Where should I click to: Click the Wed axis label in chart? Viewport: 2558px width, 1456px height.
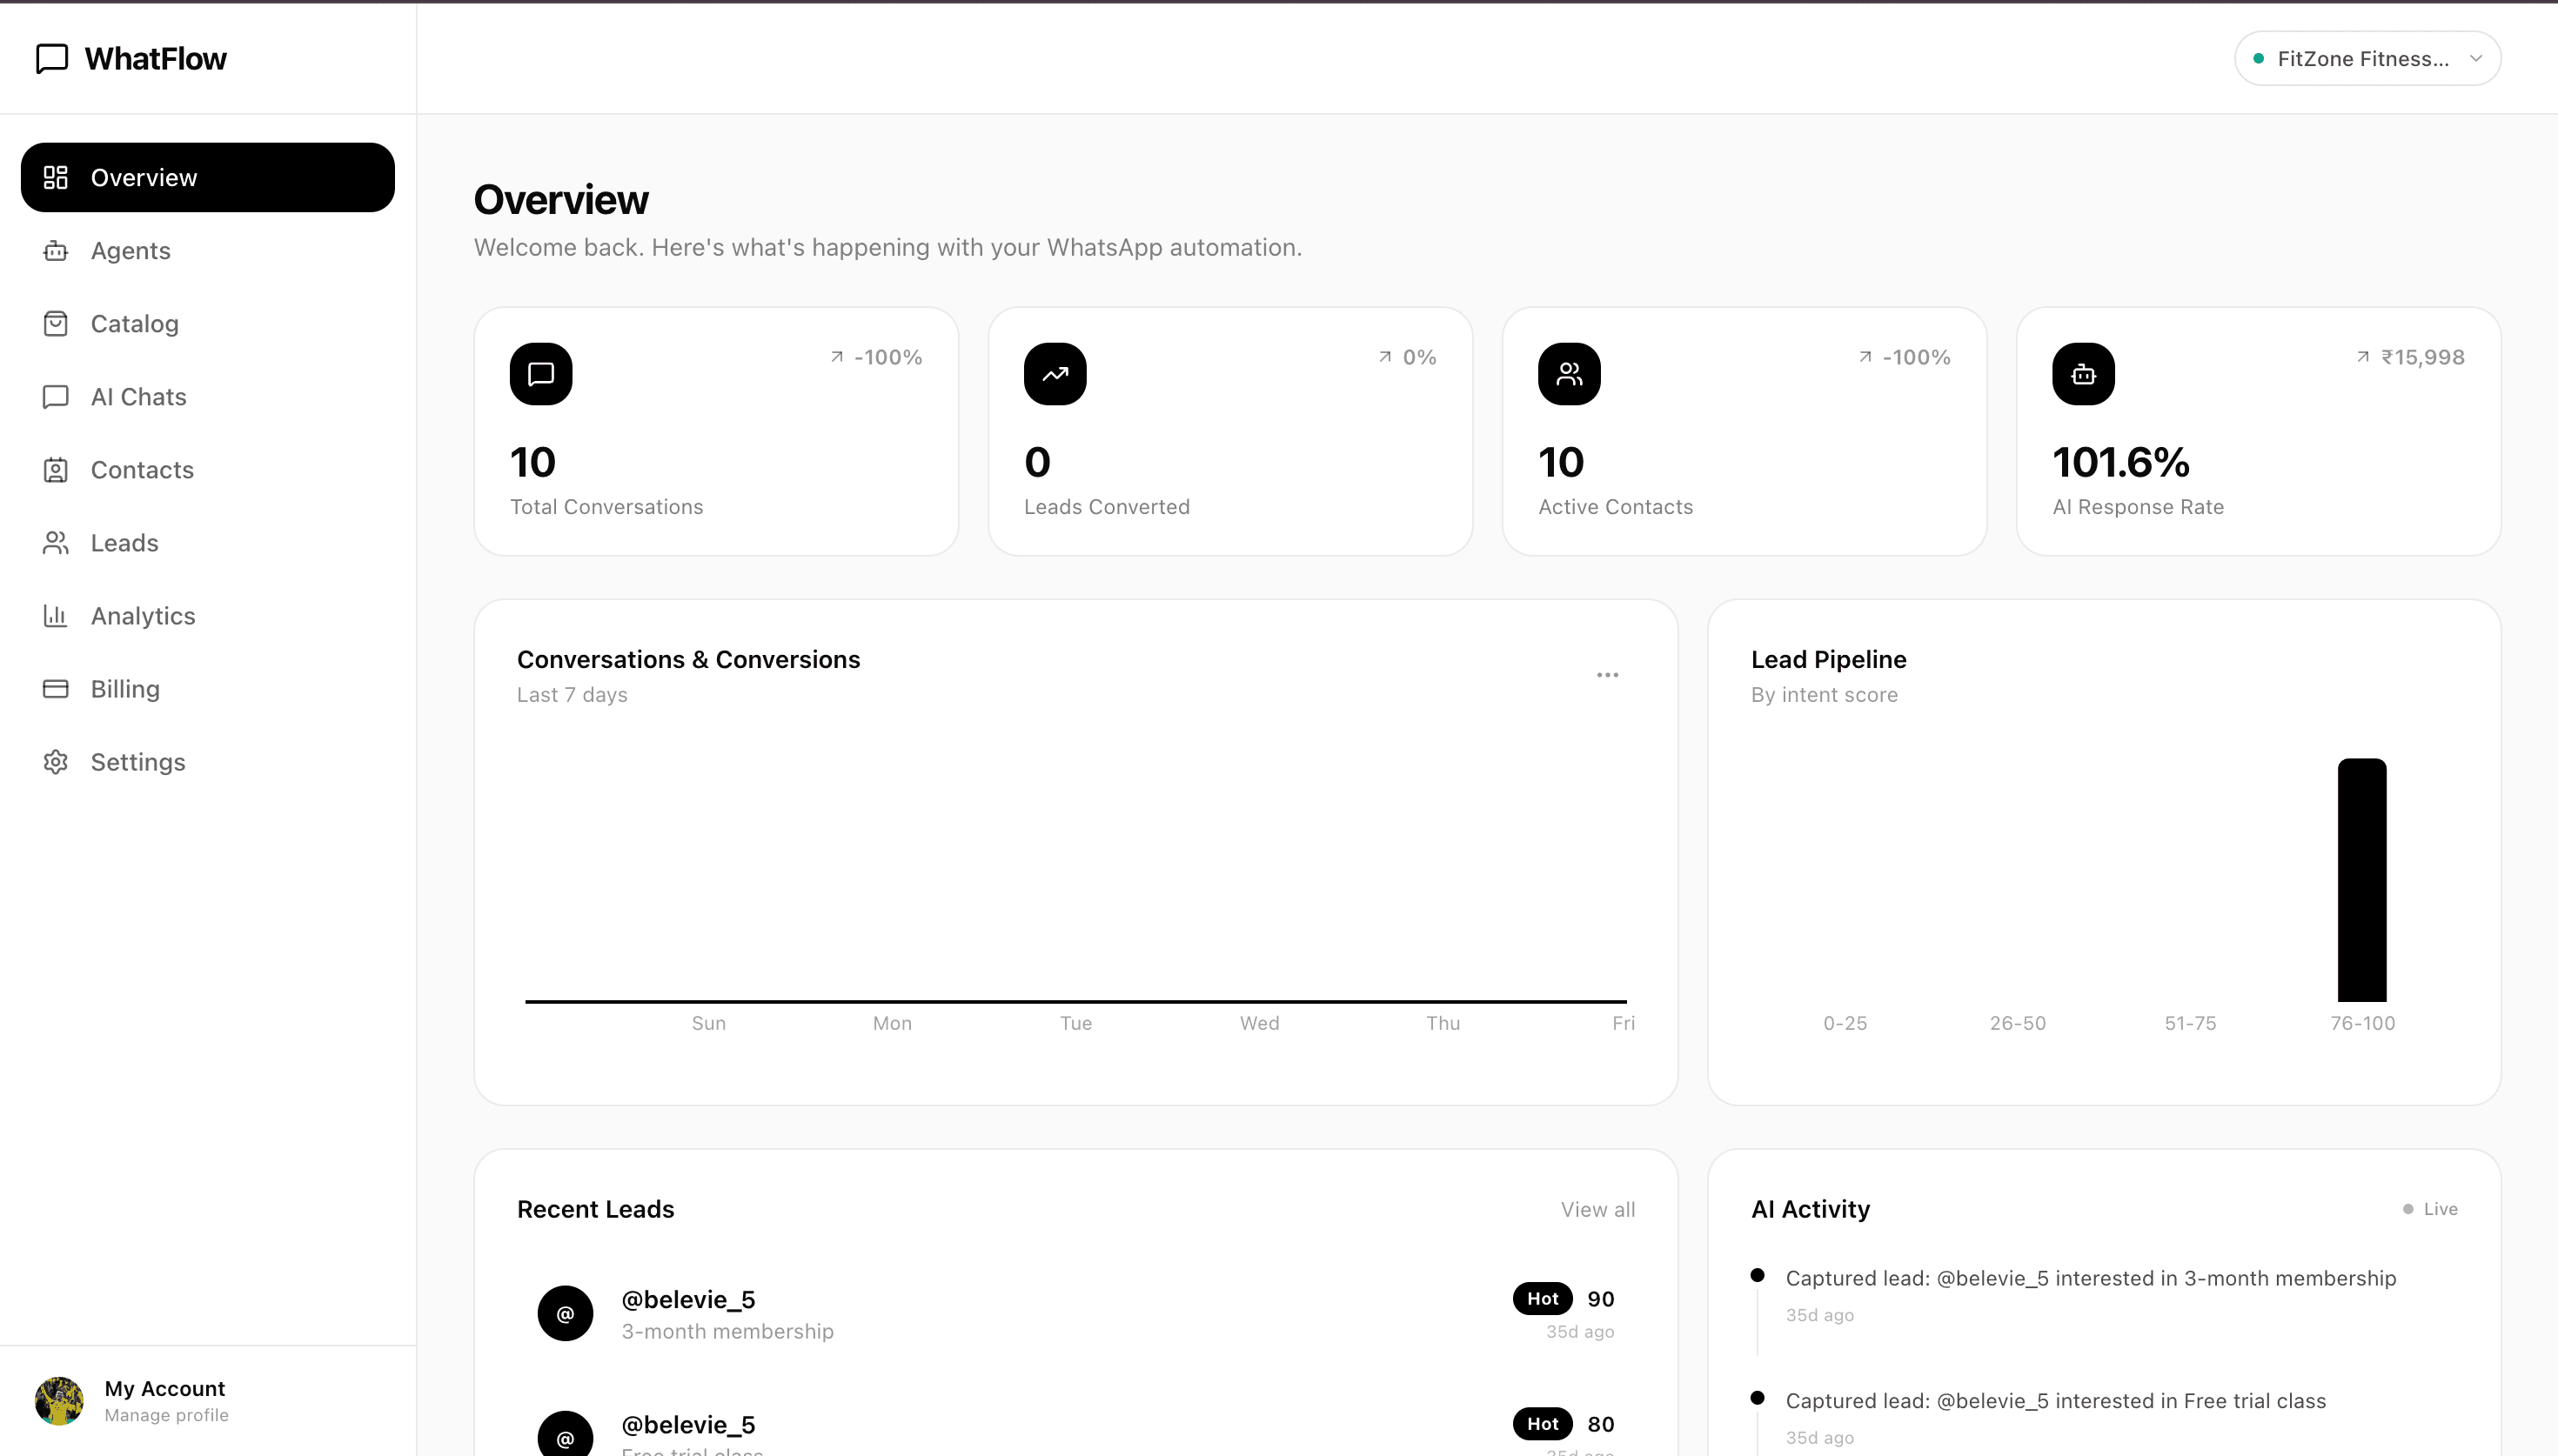[1259, 1023]
